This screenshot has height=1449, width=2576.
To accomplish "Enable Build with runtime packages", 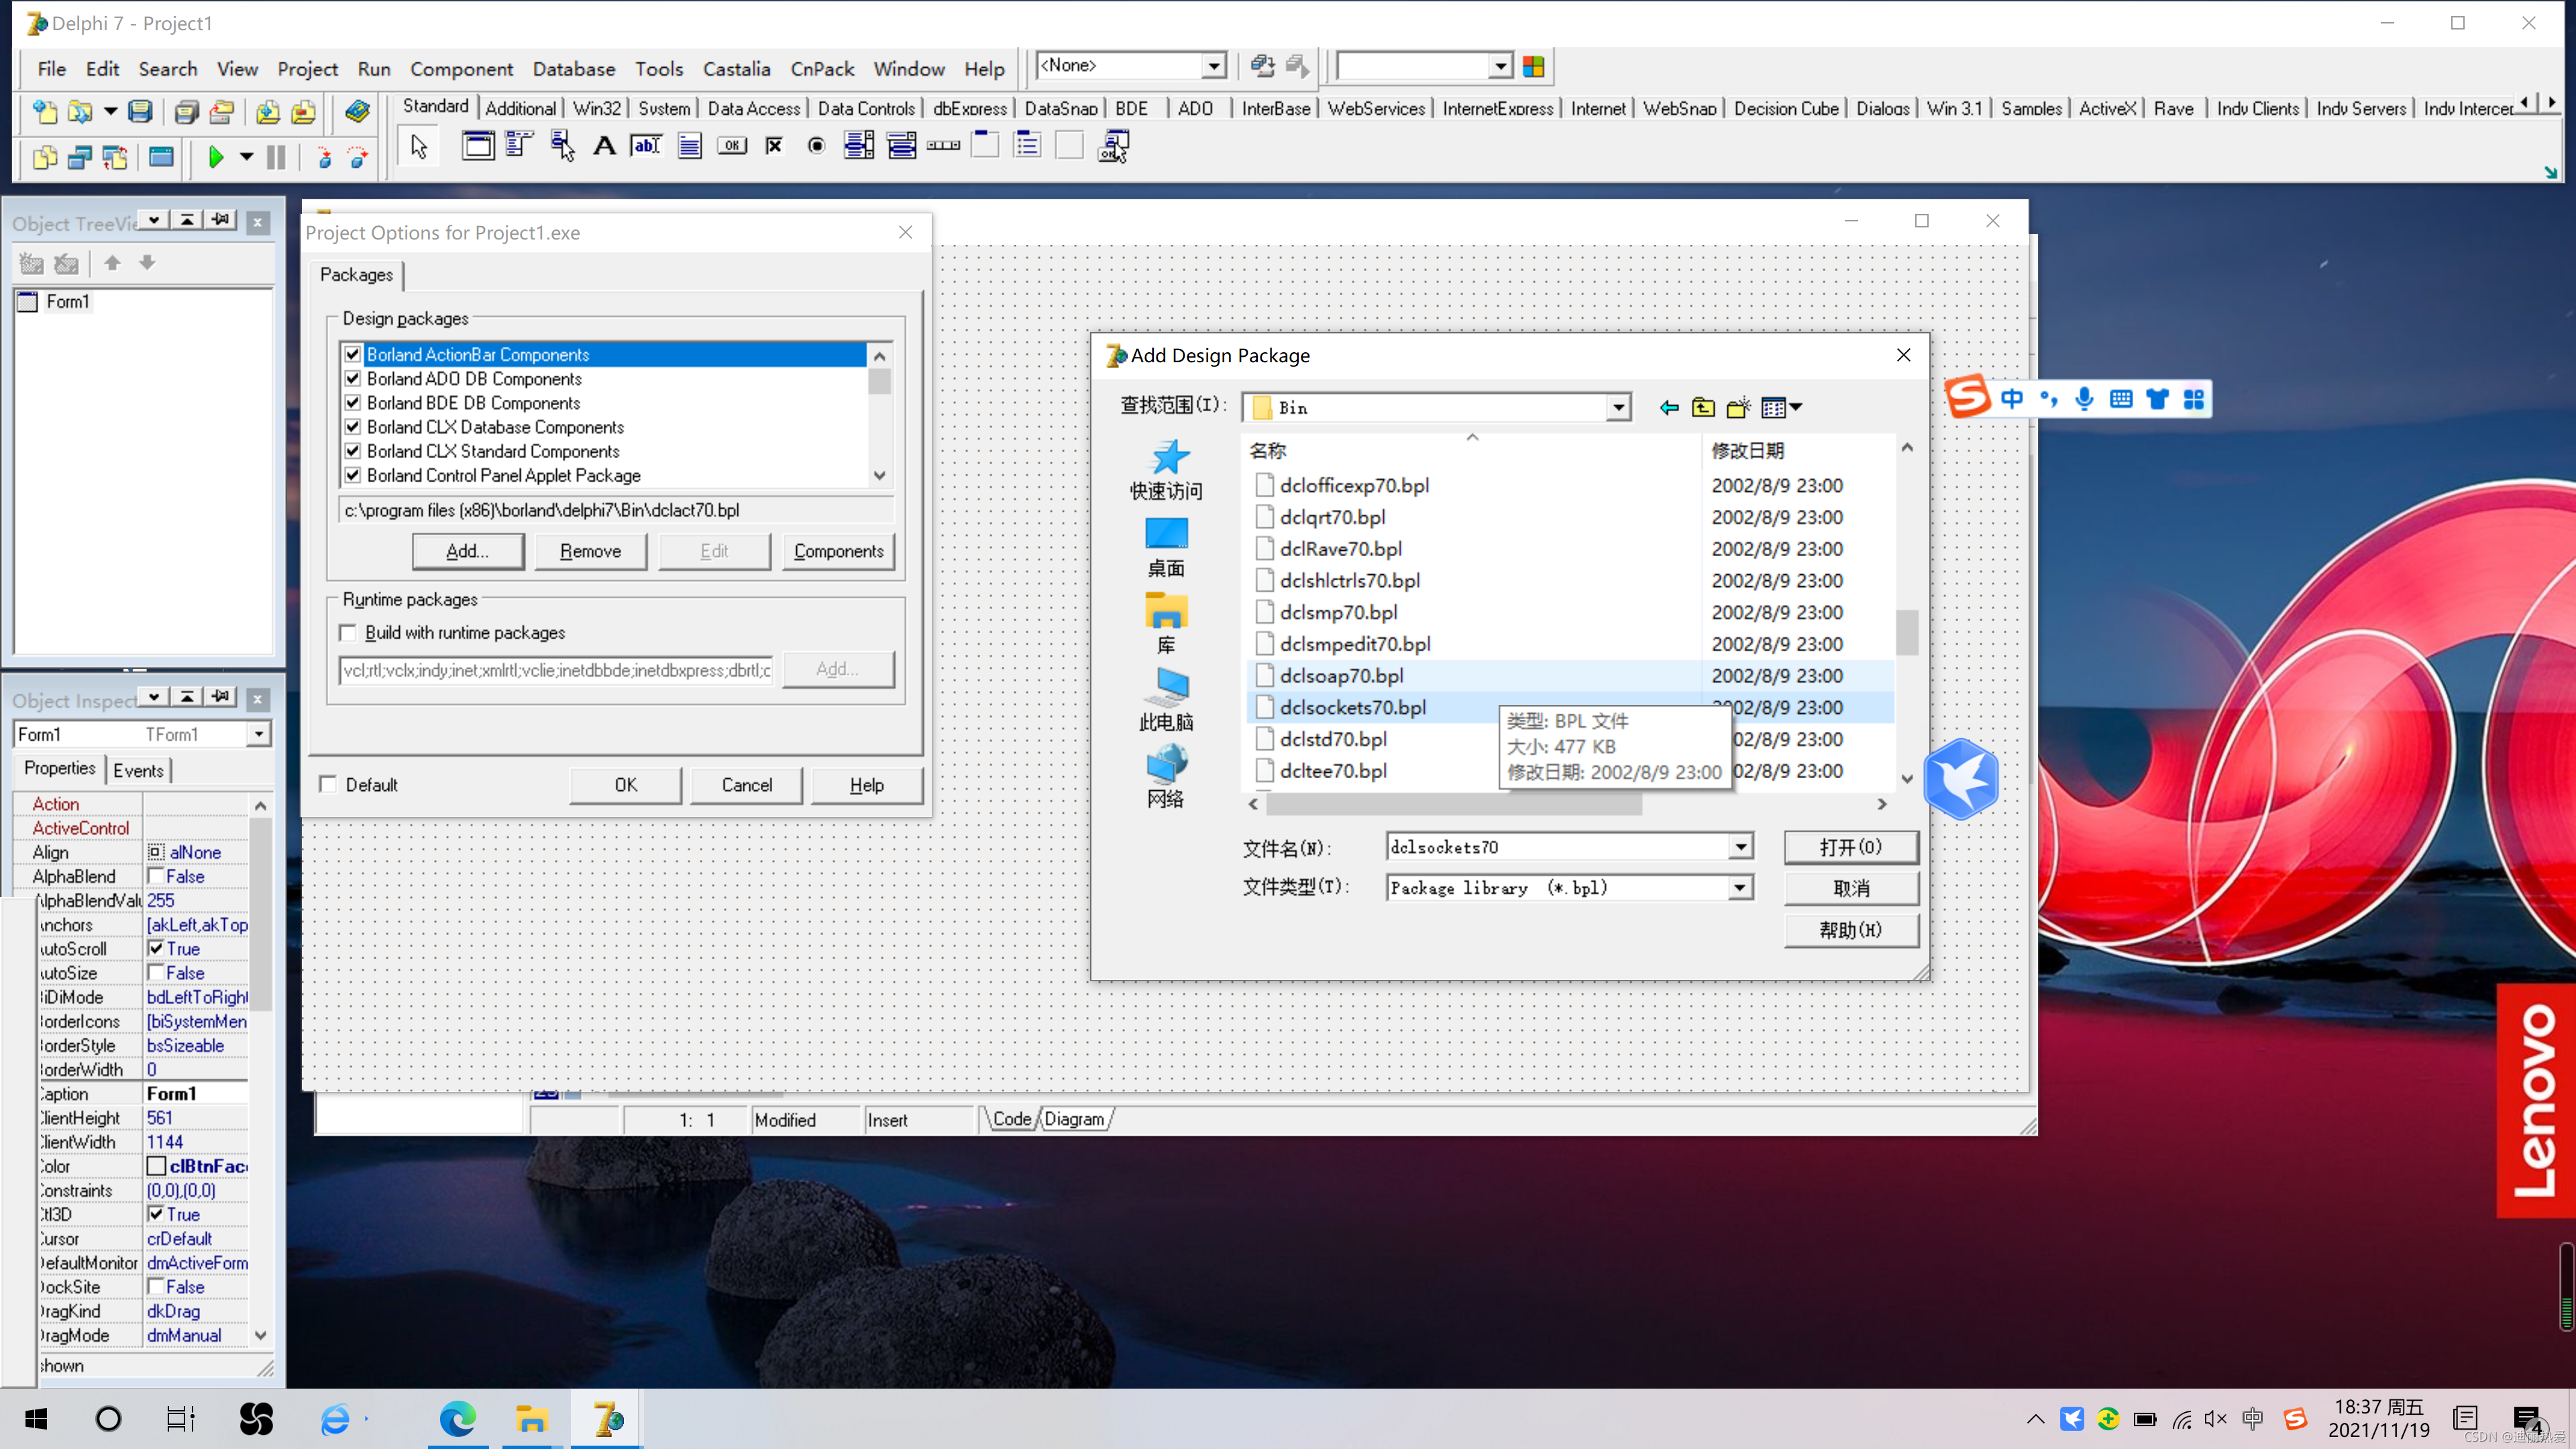I will [x=349, y=633].
